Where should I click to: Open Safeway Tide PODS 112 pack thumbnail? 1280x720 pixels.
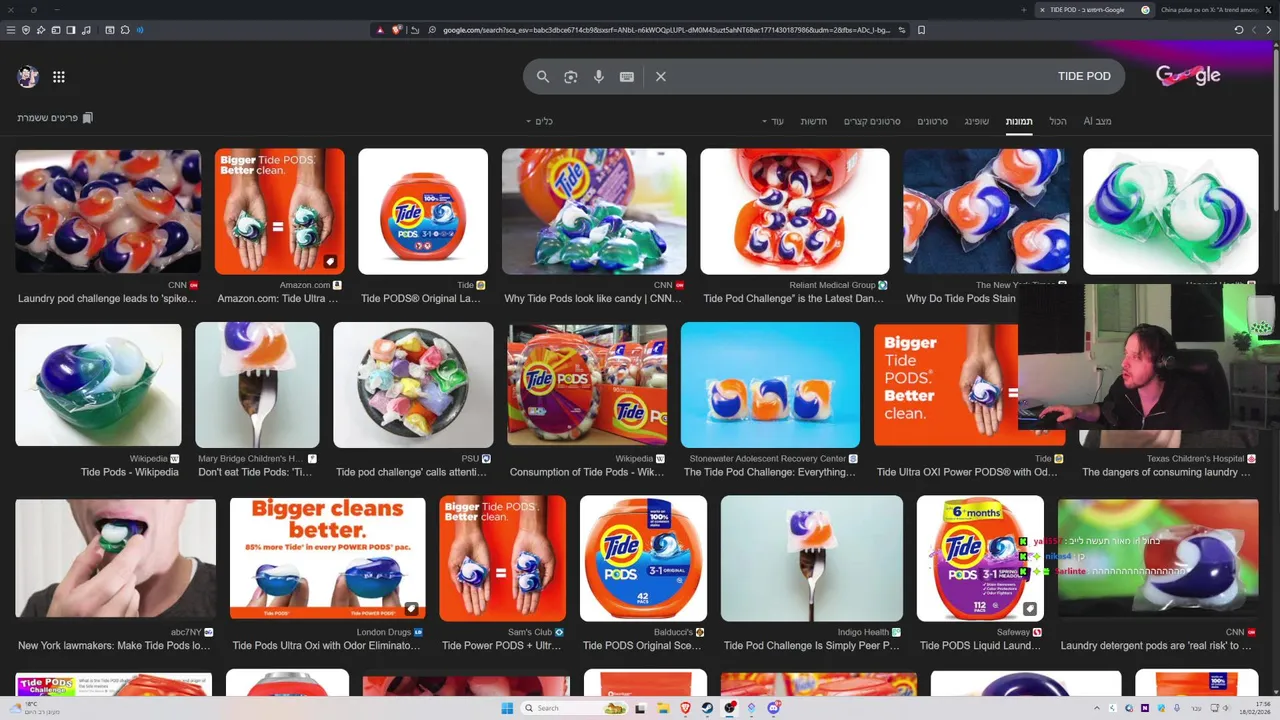(x=980, y=558)
